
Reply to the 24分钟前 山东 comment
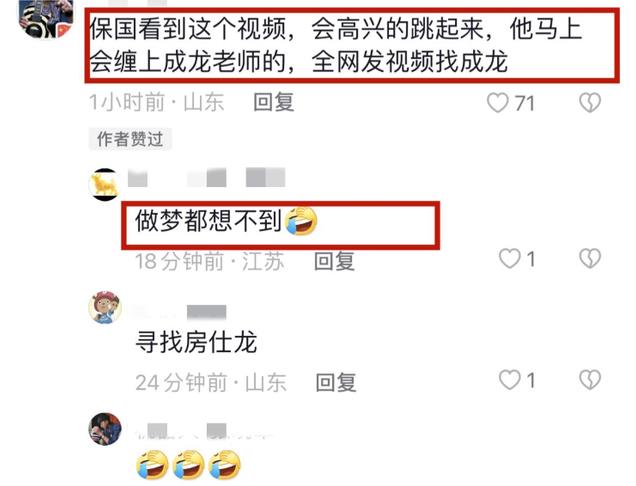tap(336, 383)
